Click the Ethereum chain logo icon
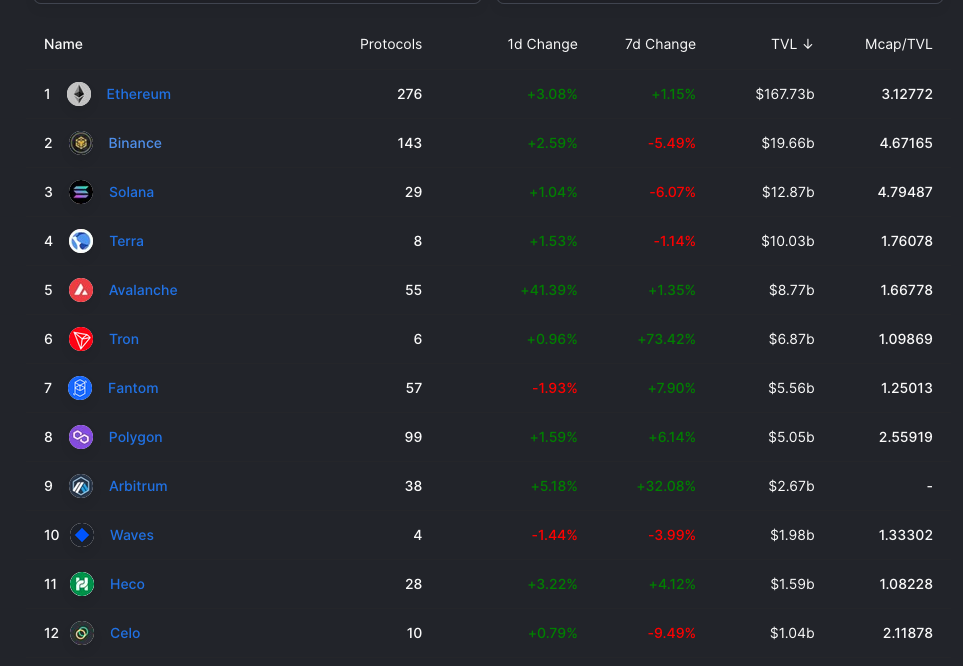This screenshot has height=666, width=963. coord(79,94)
